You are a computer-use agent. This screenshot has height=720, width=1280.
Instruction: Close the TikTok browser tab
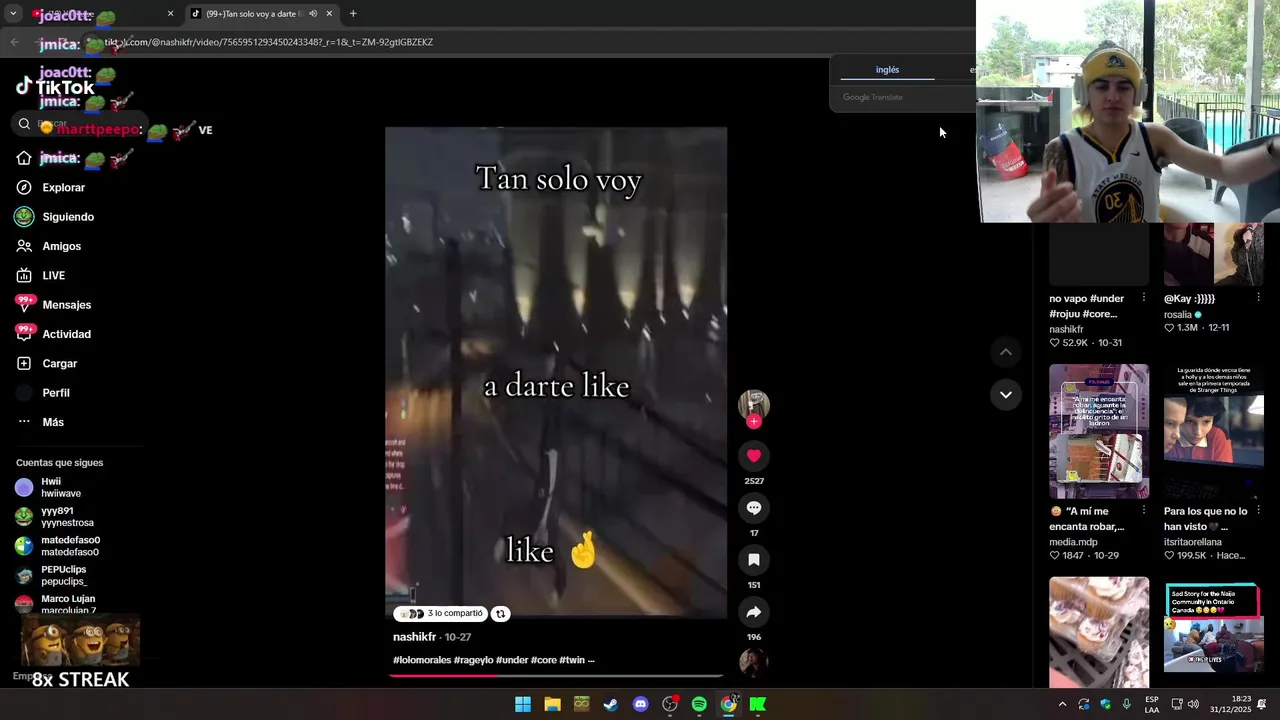point(329,14)
